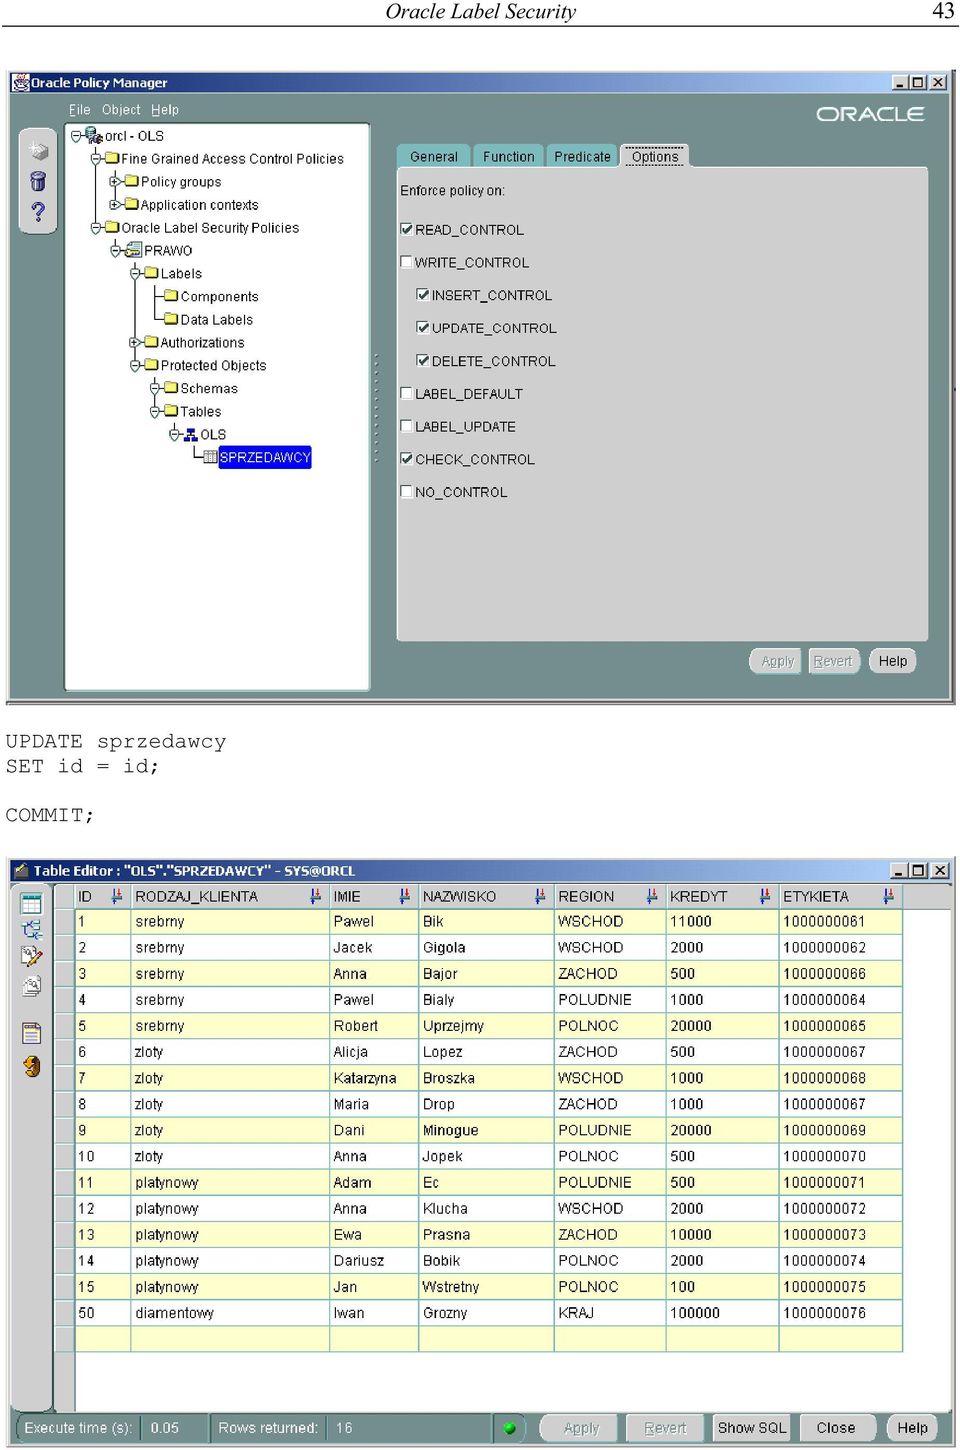960x1450 pixels.
Task: Click the question mark help icon
Action: pos(38,212)
